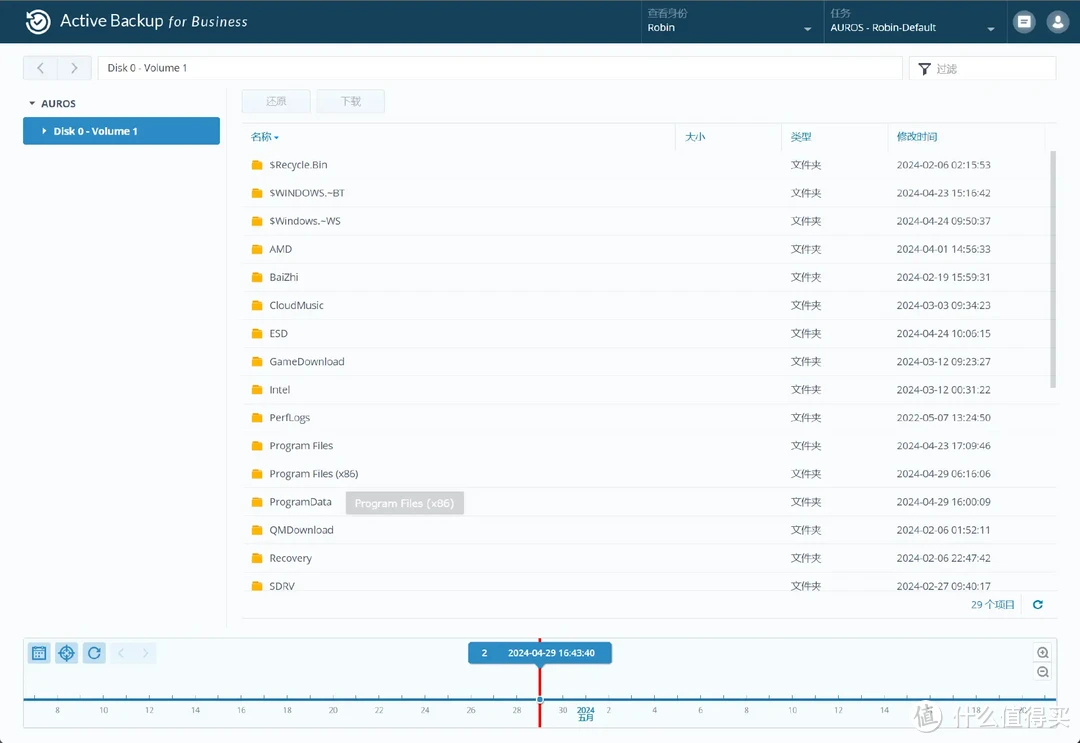This screenshot has height=743, width=1080.
Task: Click the 还原 restore button
Action: [x=276, y=101]
